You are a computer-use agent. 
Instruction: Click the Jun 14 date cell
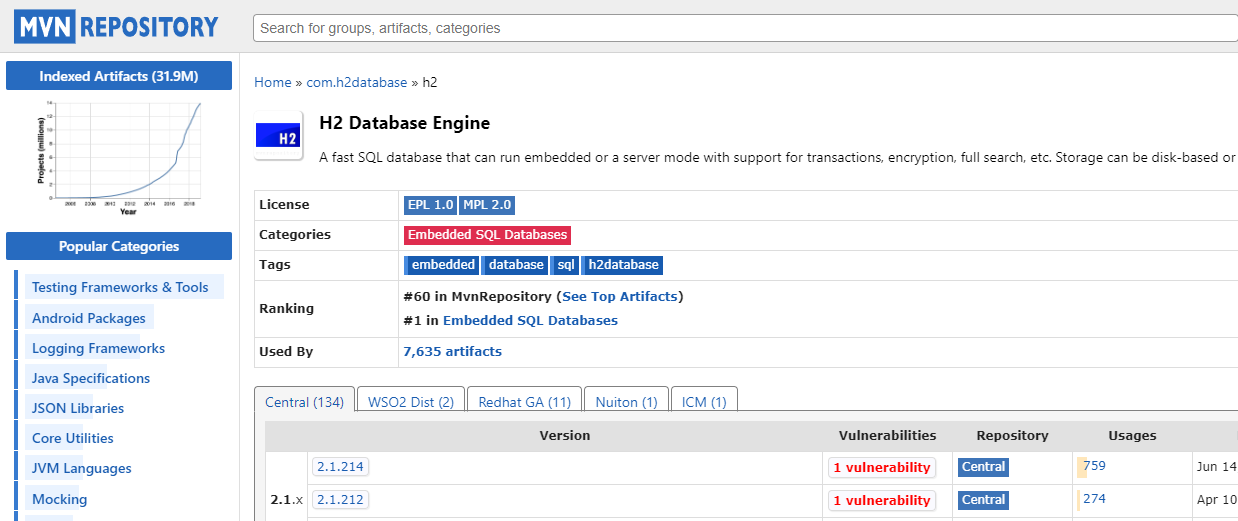point(1217,466)
